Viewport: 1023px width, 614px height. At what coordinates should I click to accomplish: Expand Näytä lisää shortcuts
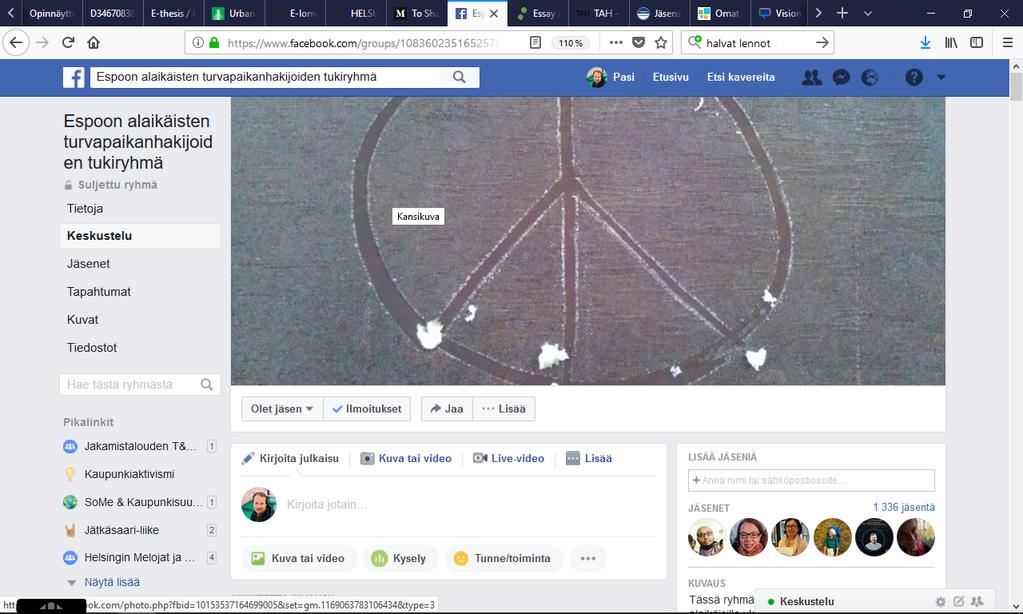(112, 582)
